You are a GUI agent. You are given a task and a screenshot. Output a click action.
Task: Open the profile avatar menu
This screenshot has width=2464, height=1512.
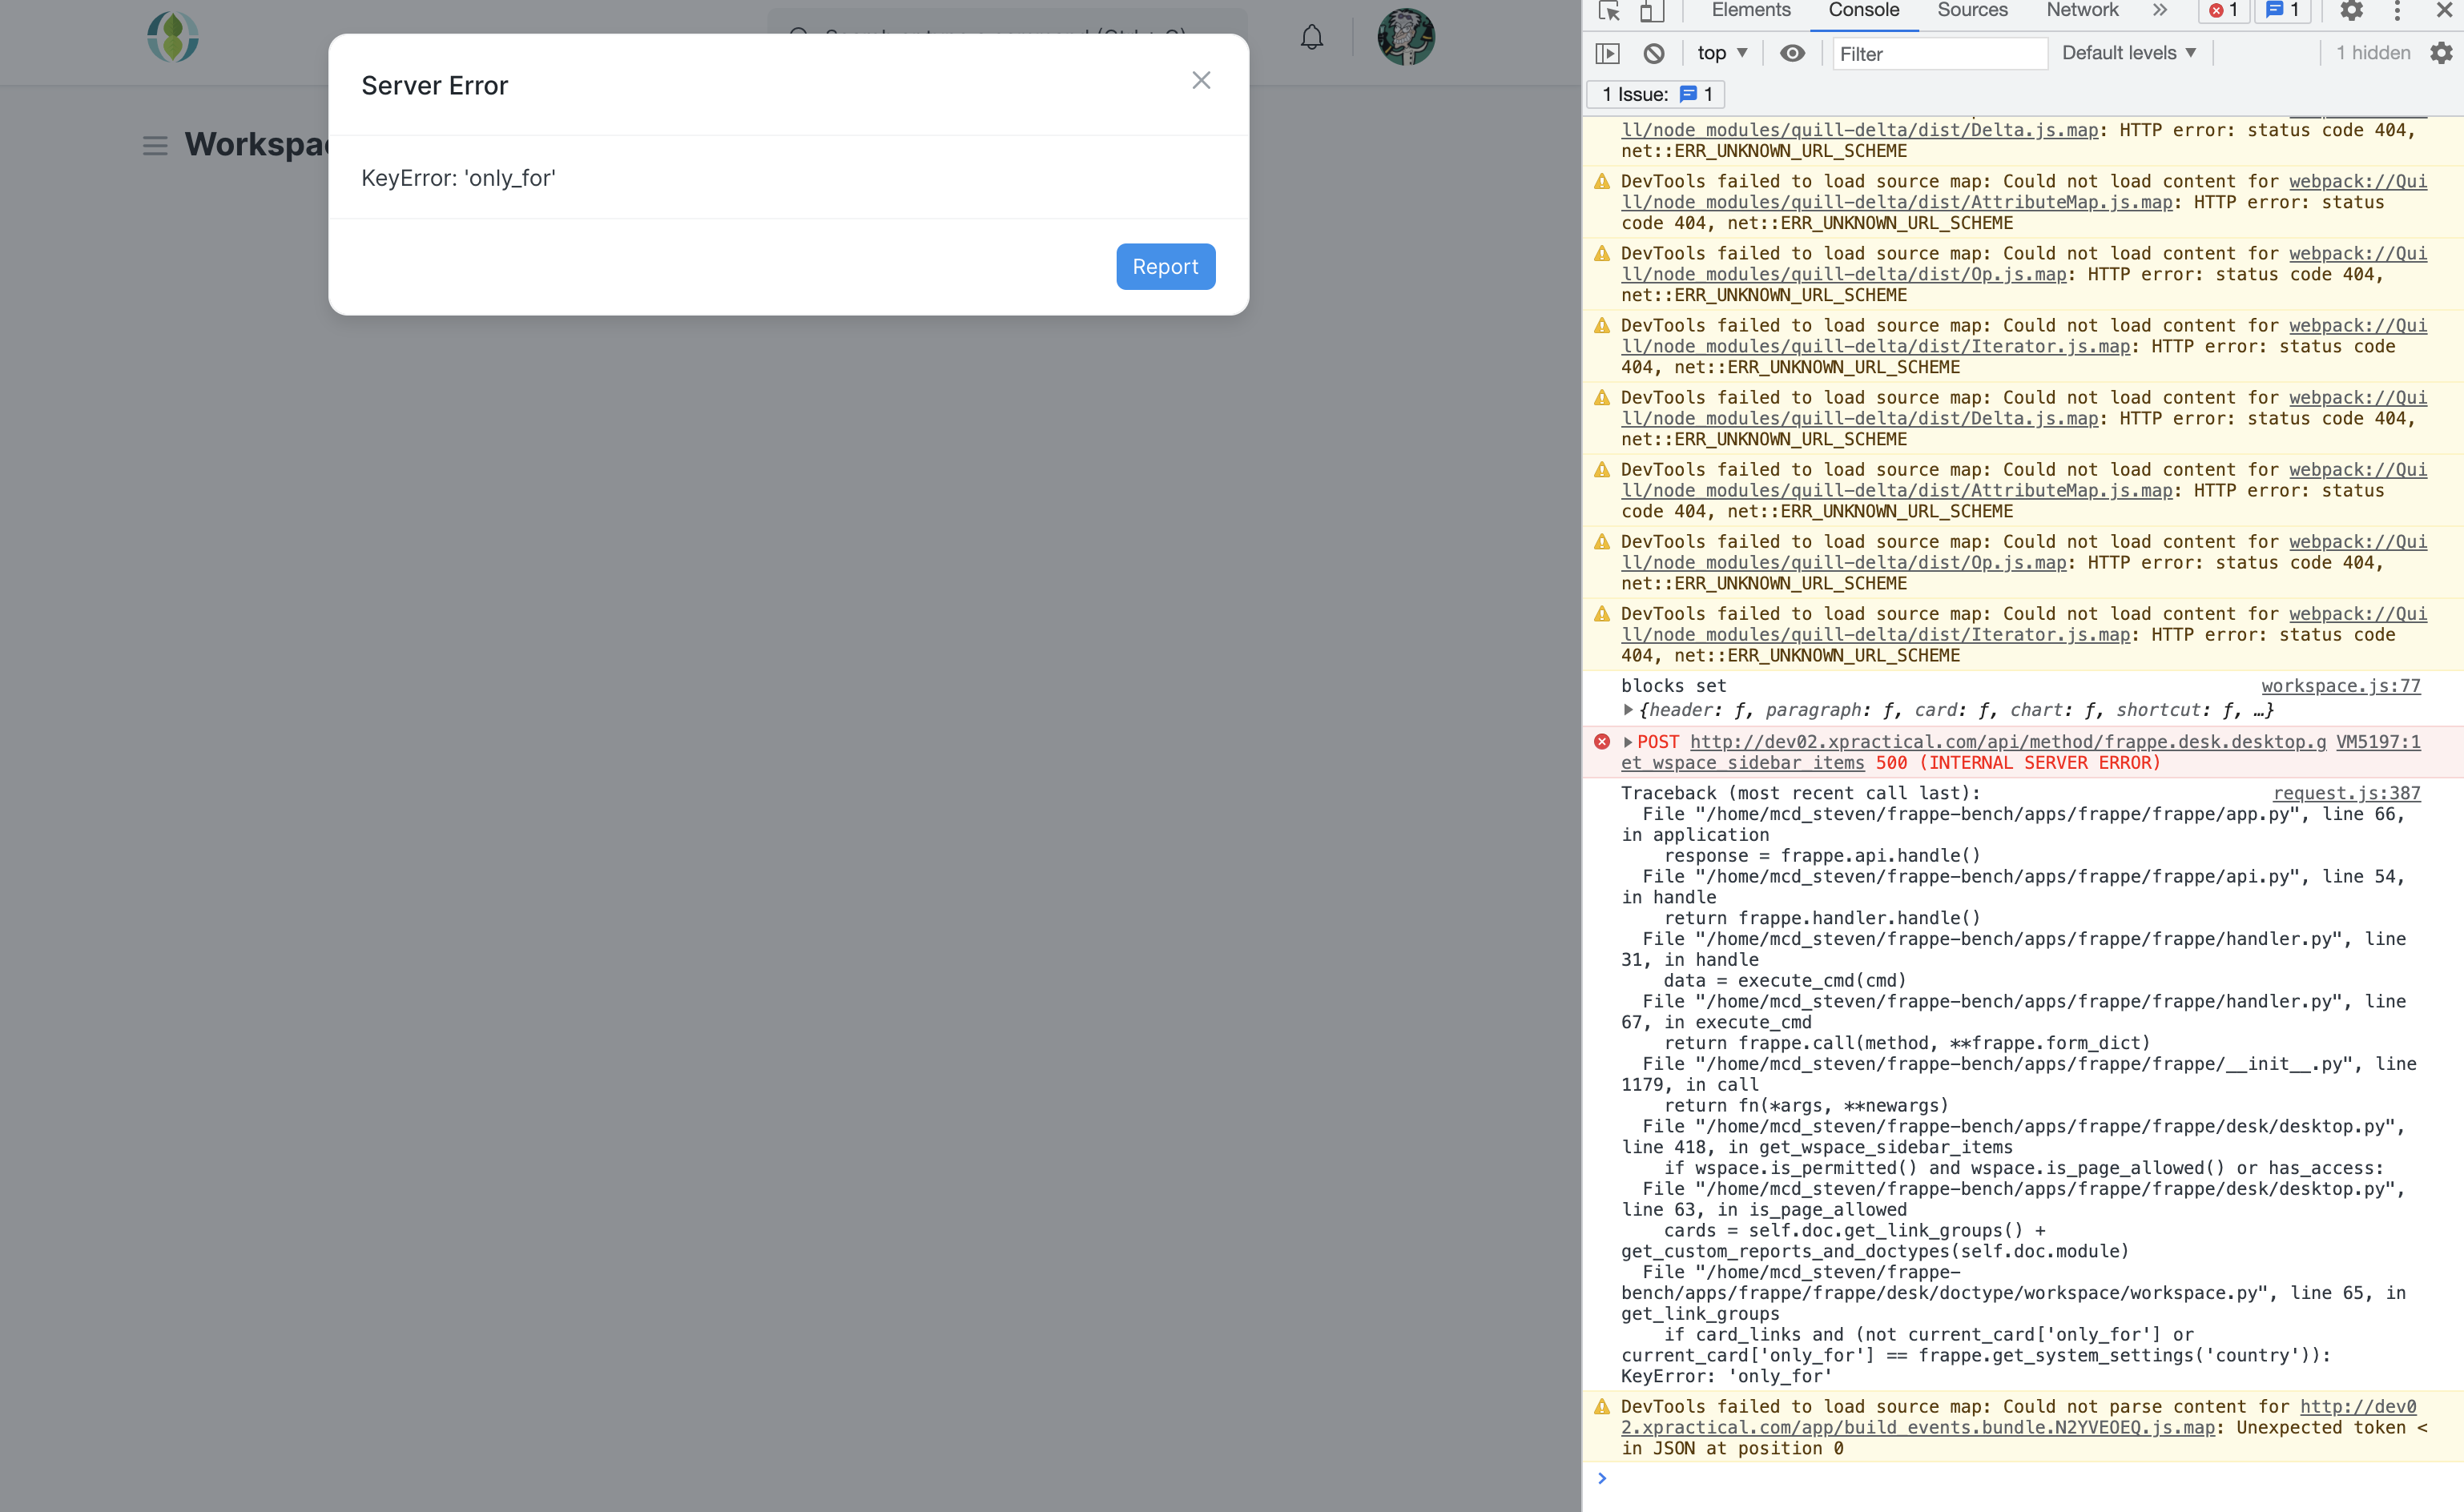[1406, 37]
